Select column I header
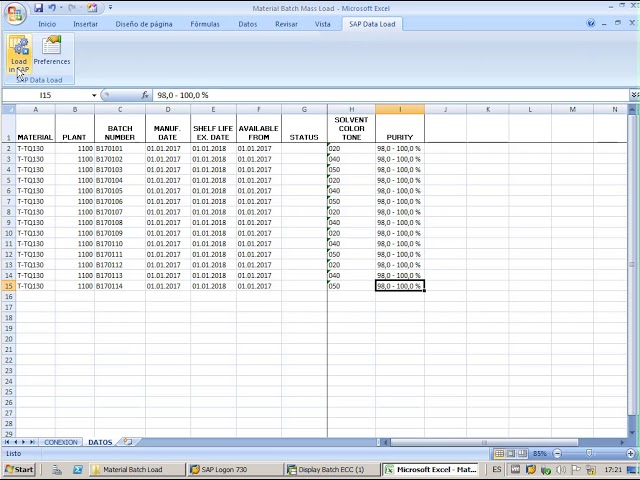Viewport: 640px width, 480px height. [400, 109]
